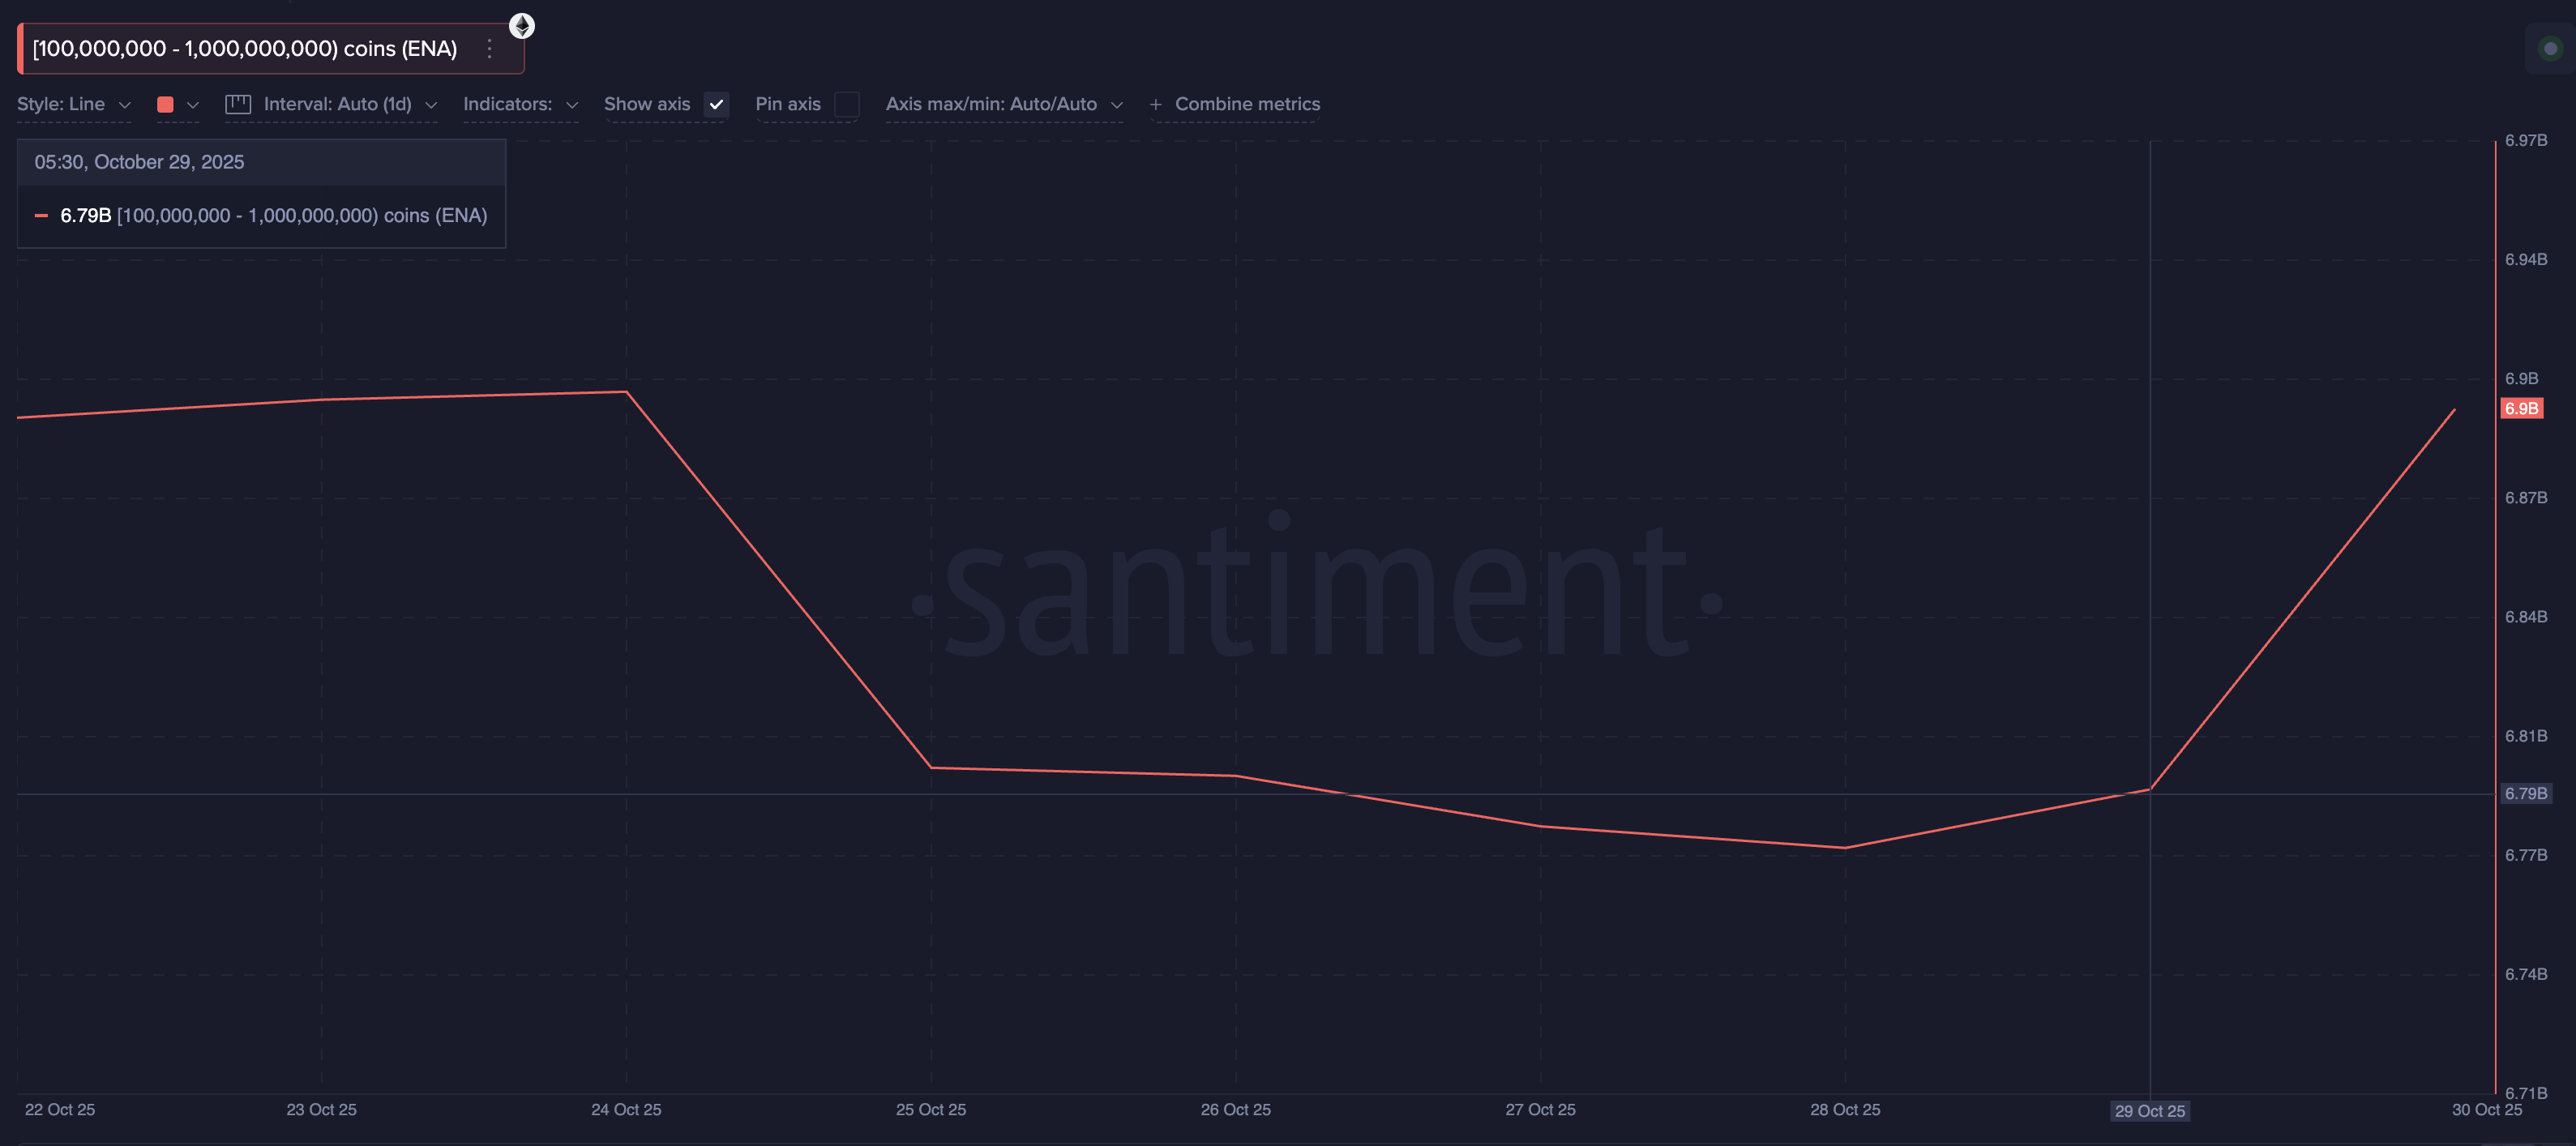Click the red legend dash inside the tooltip

click(41, 215)
